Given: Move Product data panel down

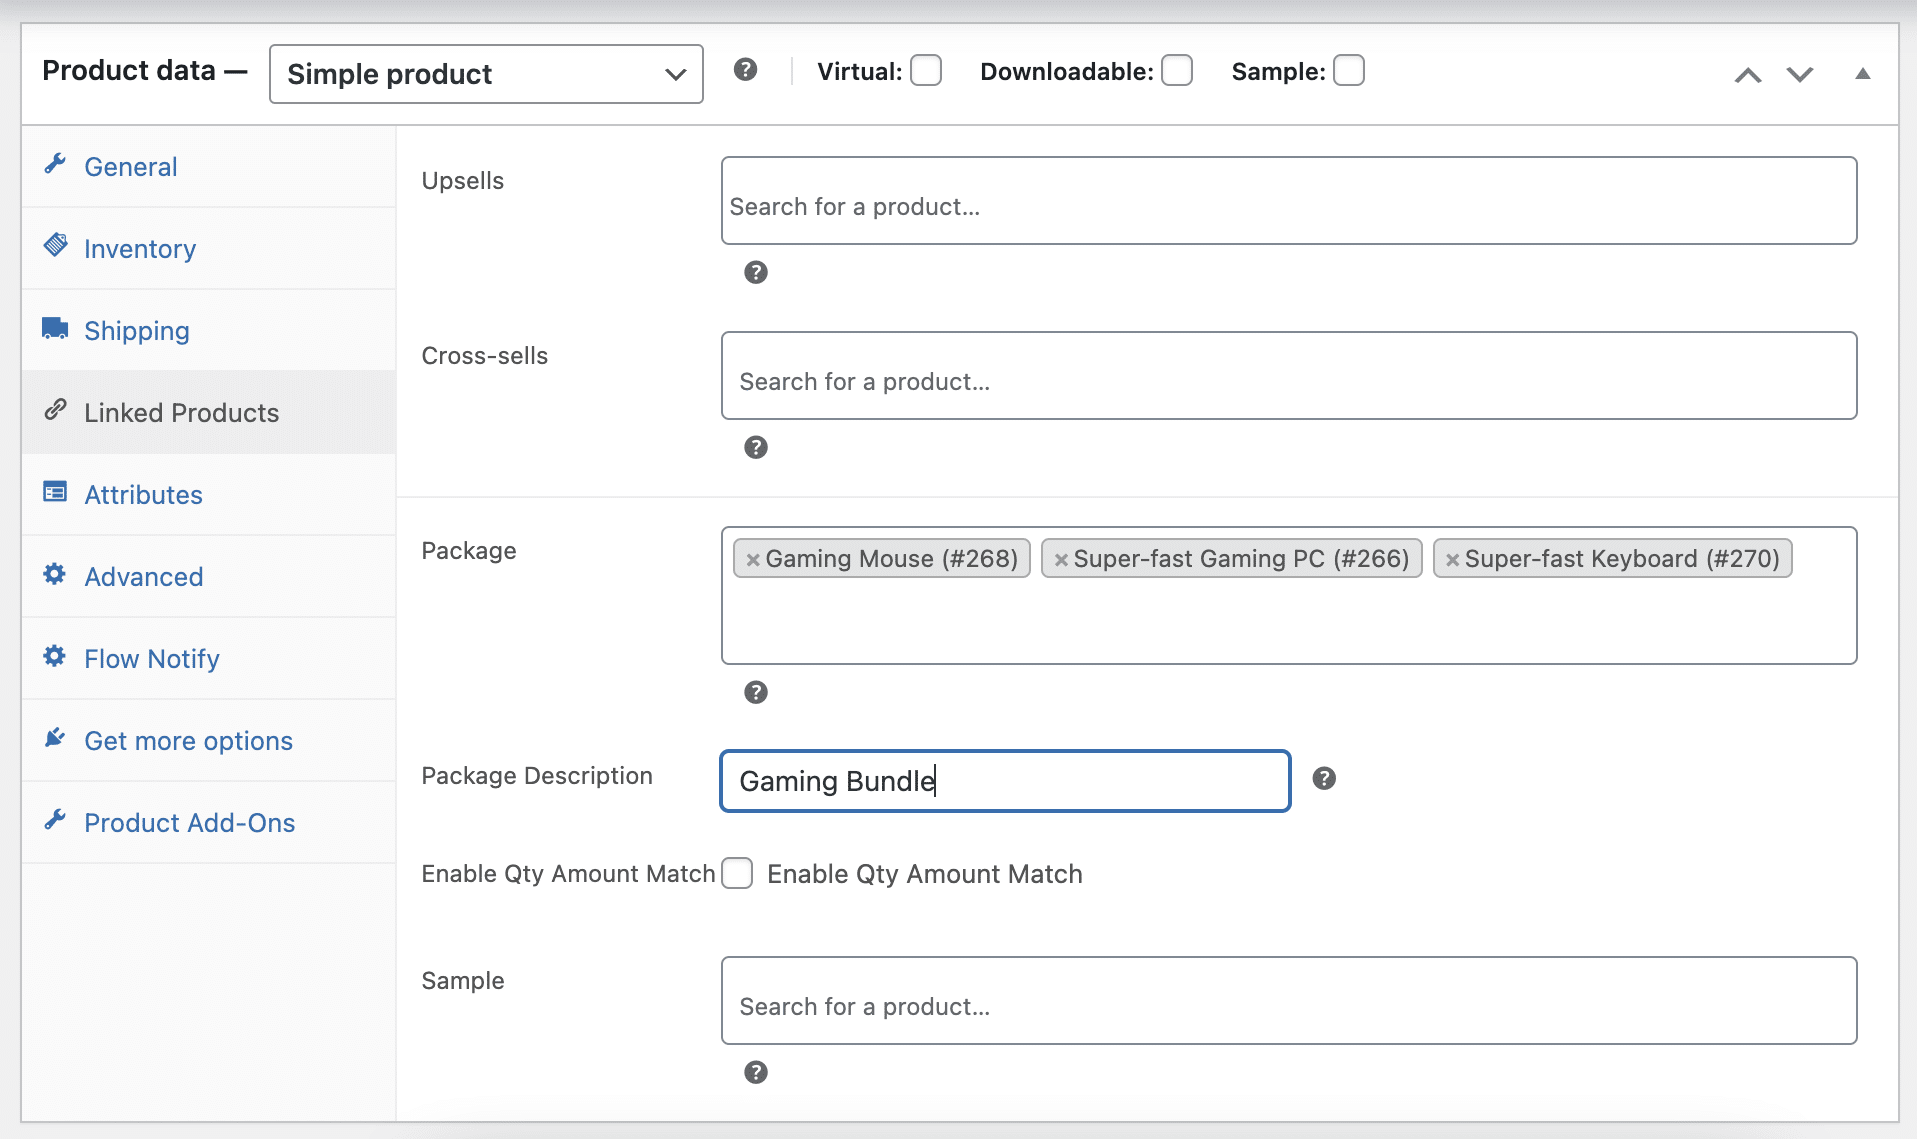Looking at the screenshot, I should pyautogui.click(x=1800, y=75).
